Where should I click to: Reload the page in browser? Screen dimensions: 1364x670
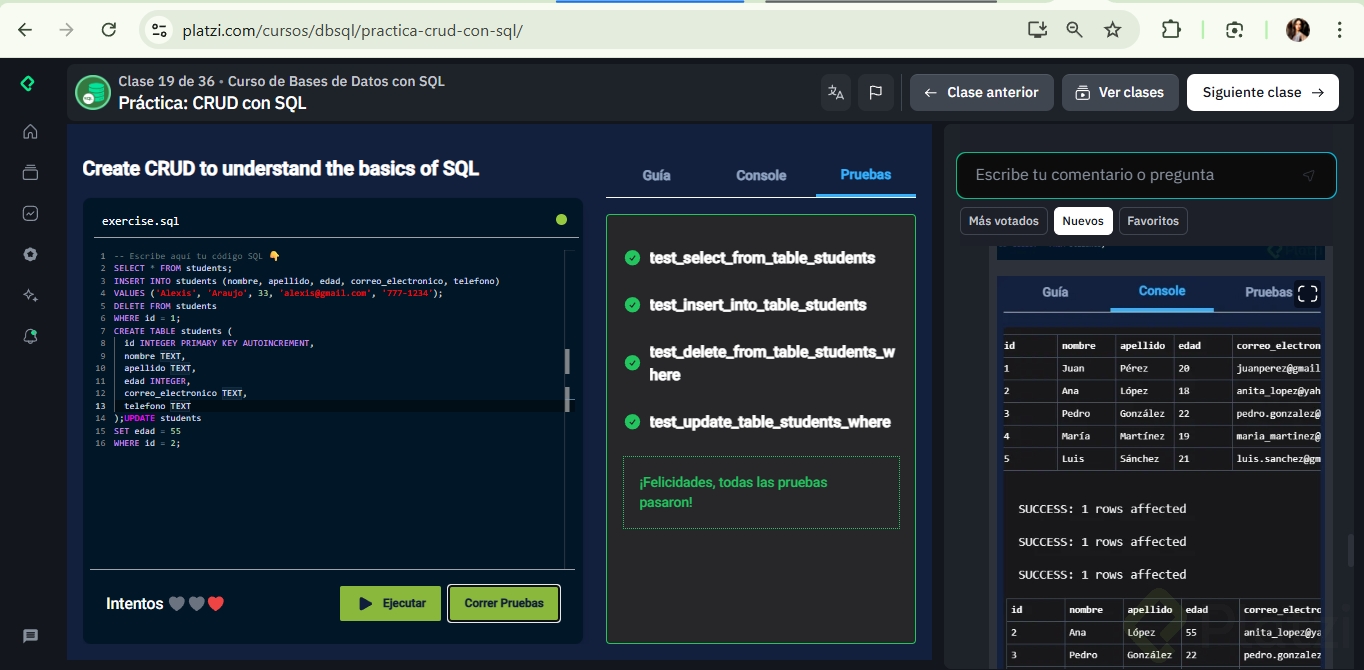pyautogui.click(x=109, y=30)
